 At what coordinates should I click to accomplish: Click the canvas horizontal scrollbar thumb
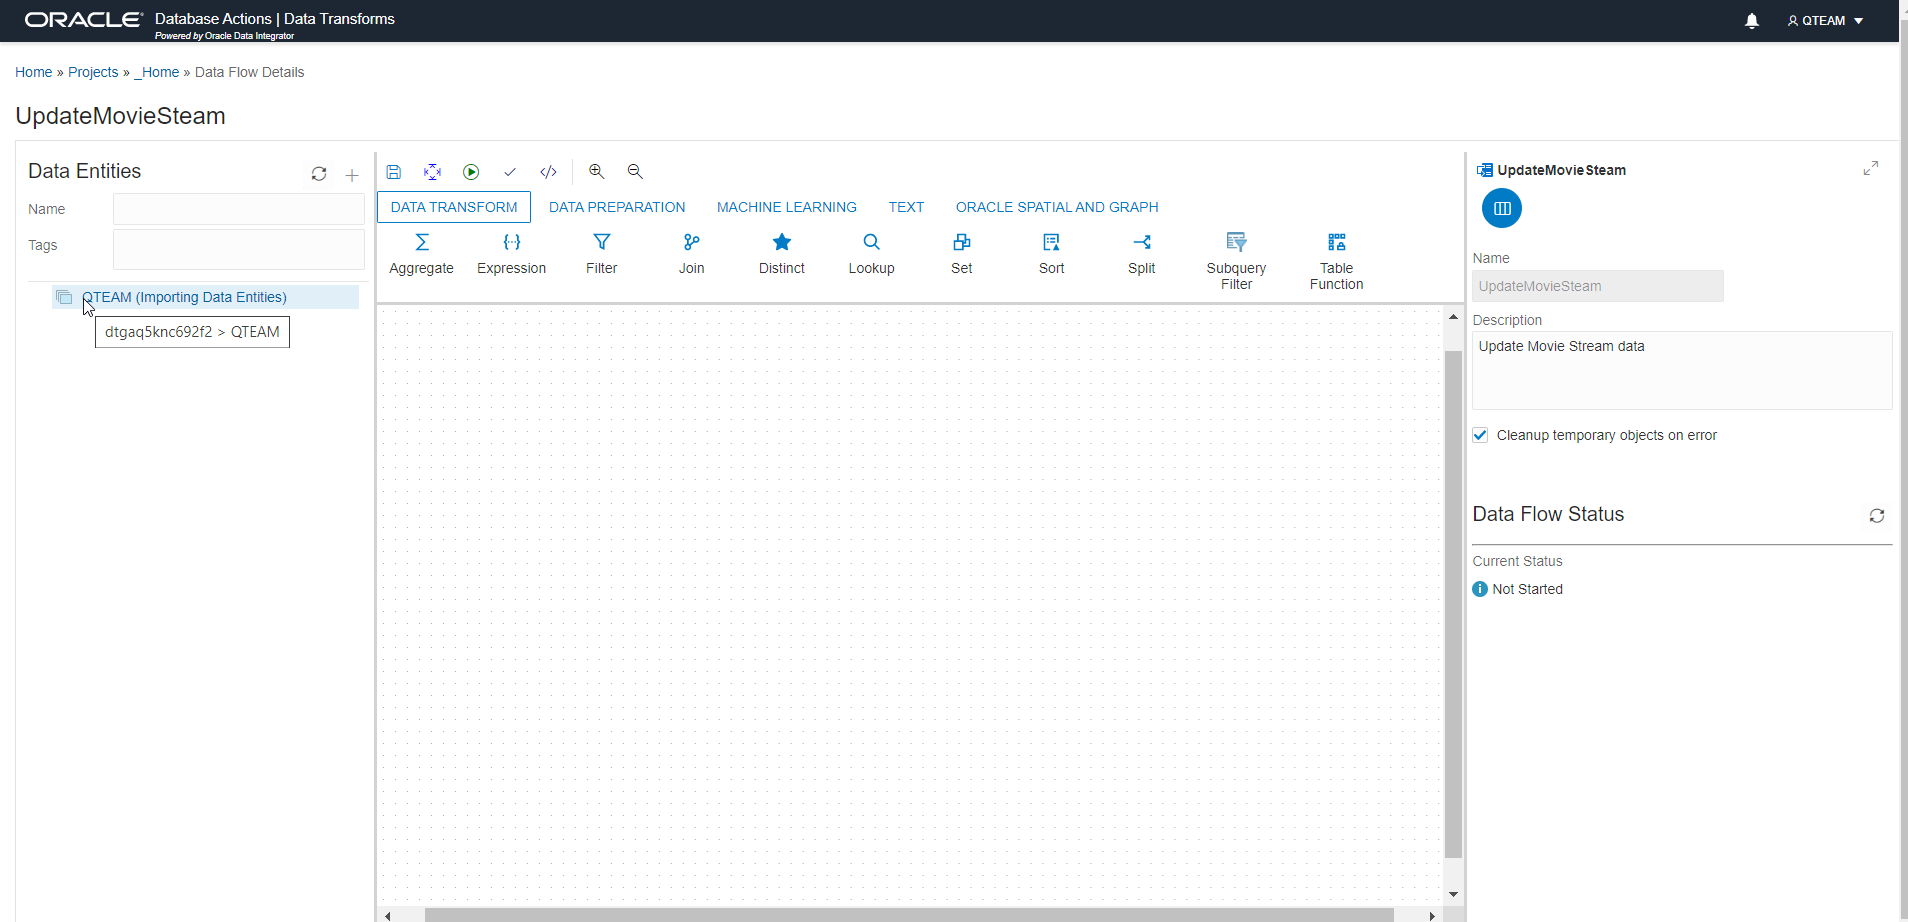pos(909,915)
